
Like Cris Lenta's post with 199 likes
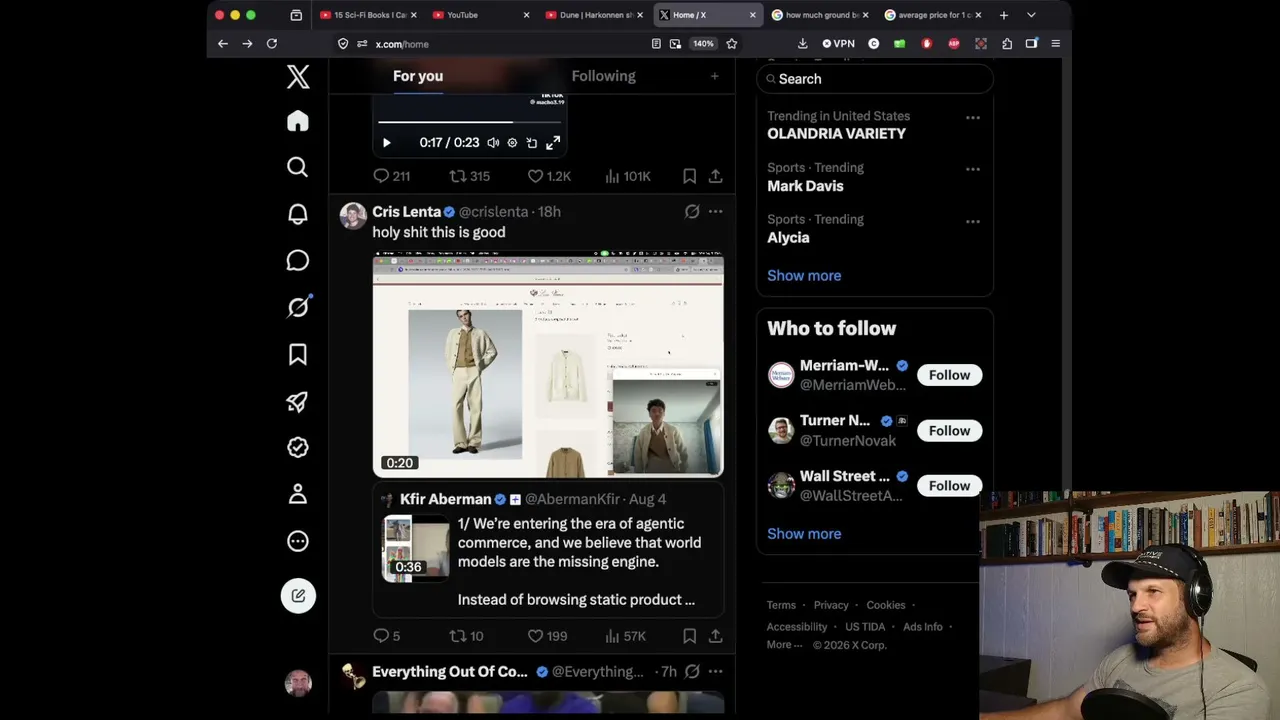(x=547, y=636)
